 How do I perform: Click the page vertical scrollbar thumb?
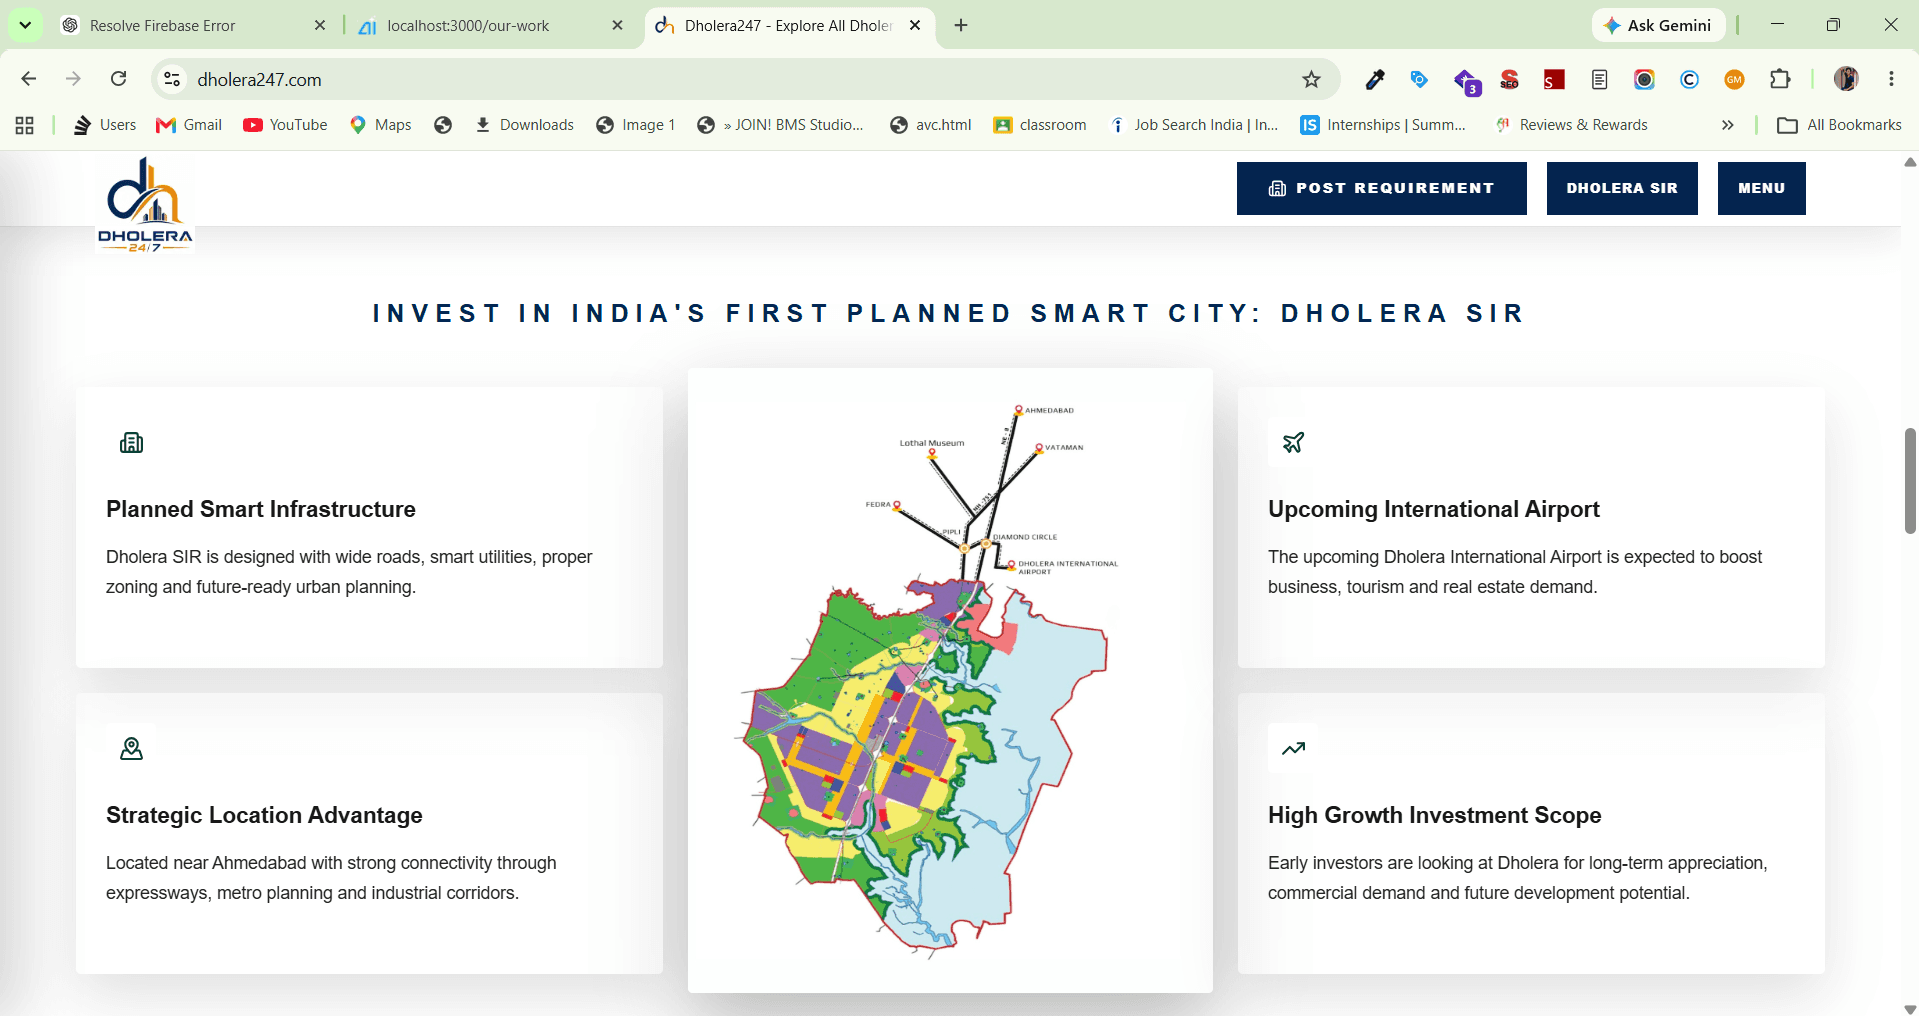click(1909, 480)
